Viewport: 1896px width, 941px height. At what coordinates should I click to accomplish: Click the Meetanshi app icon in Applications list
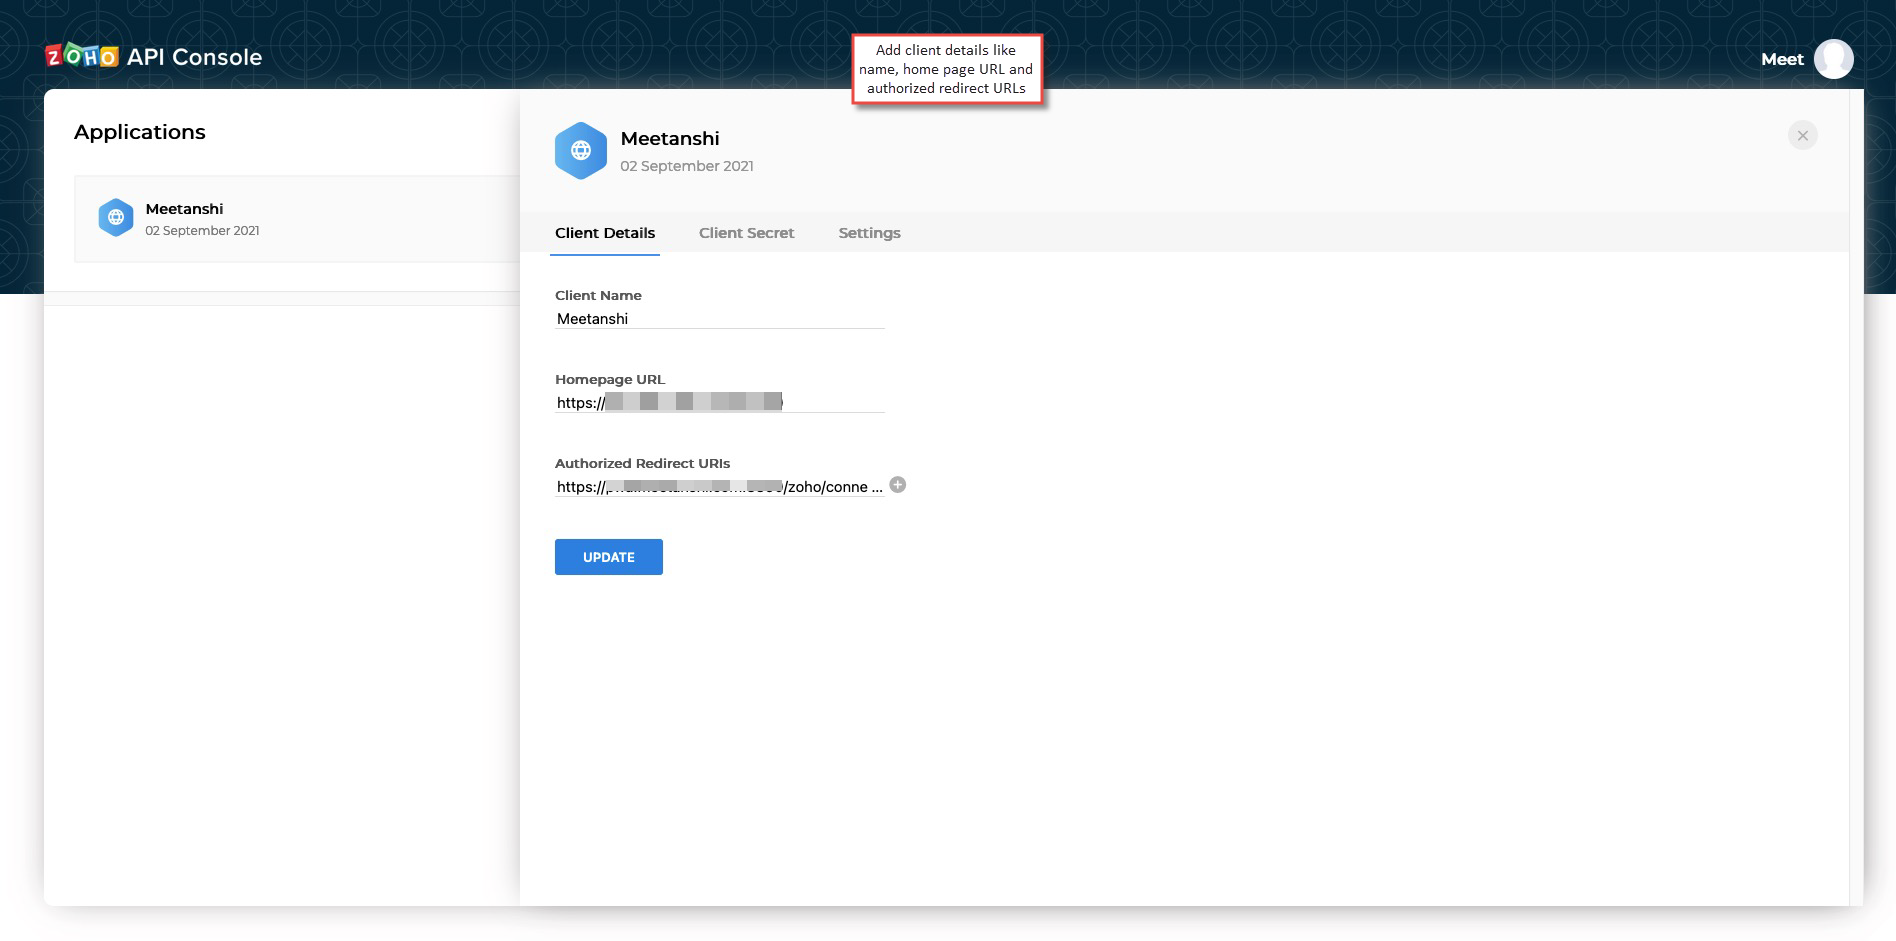[116, 217]
